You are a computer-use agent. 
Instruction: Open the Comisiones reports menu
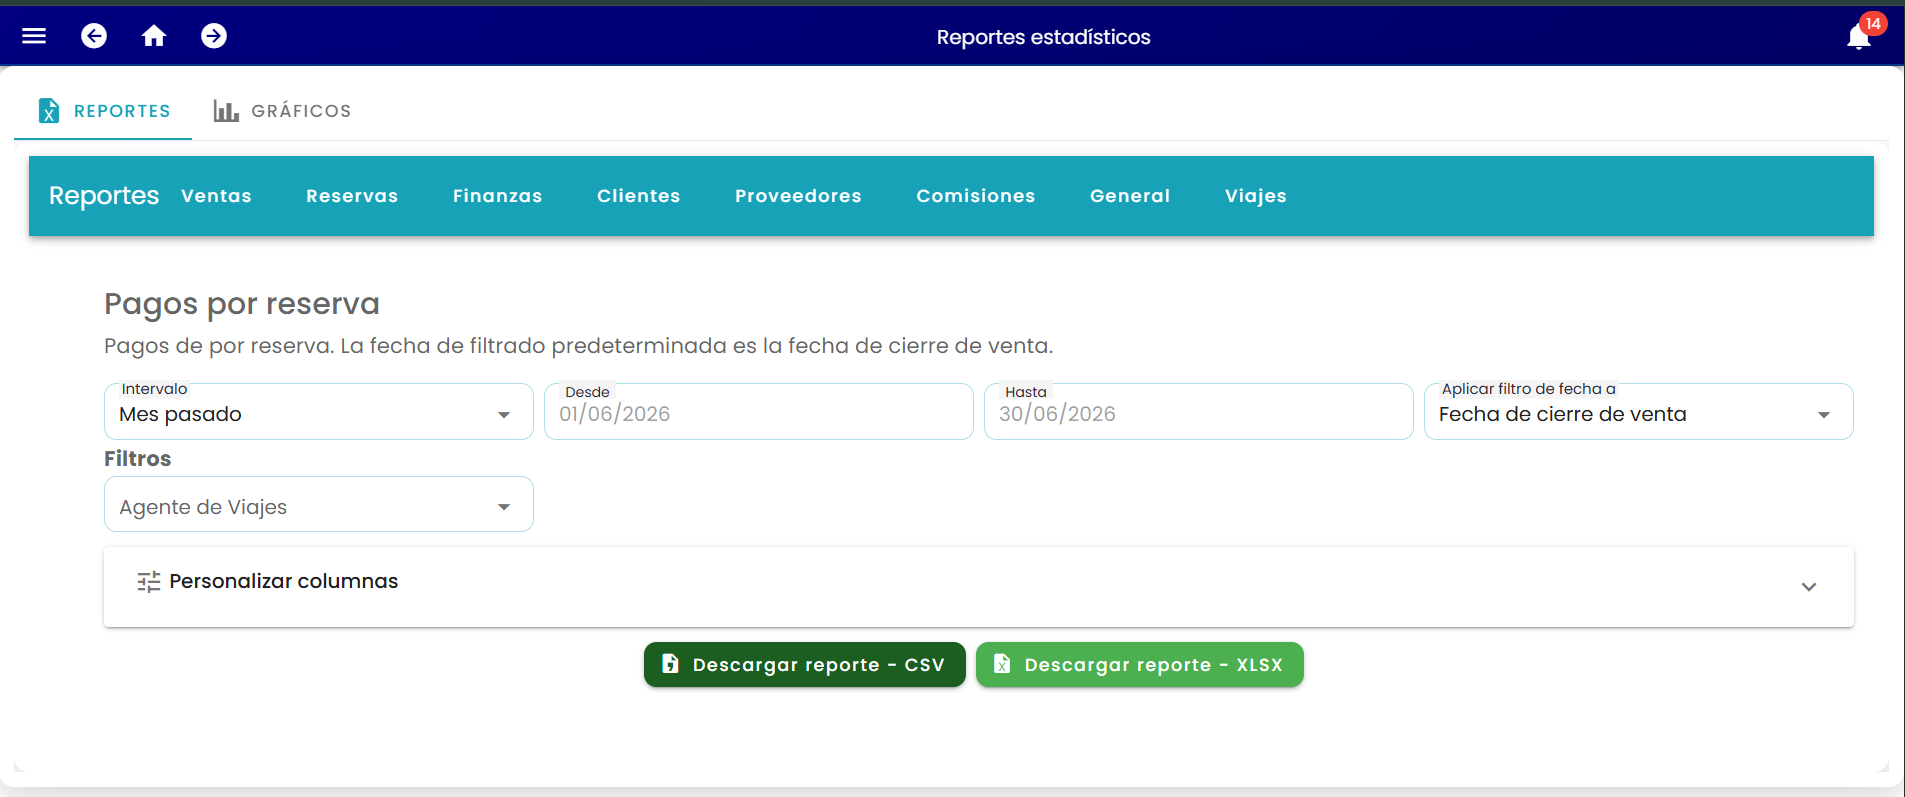tap(975, 196)
